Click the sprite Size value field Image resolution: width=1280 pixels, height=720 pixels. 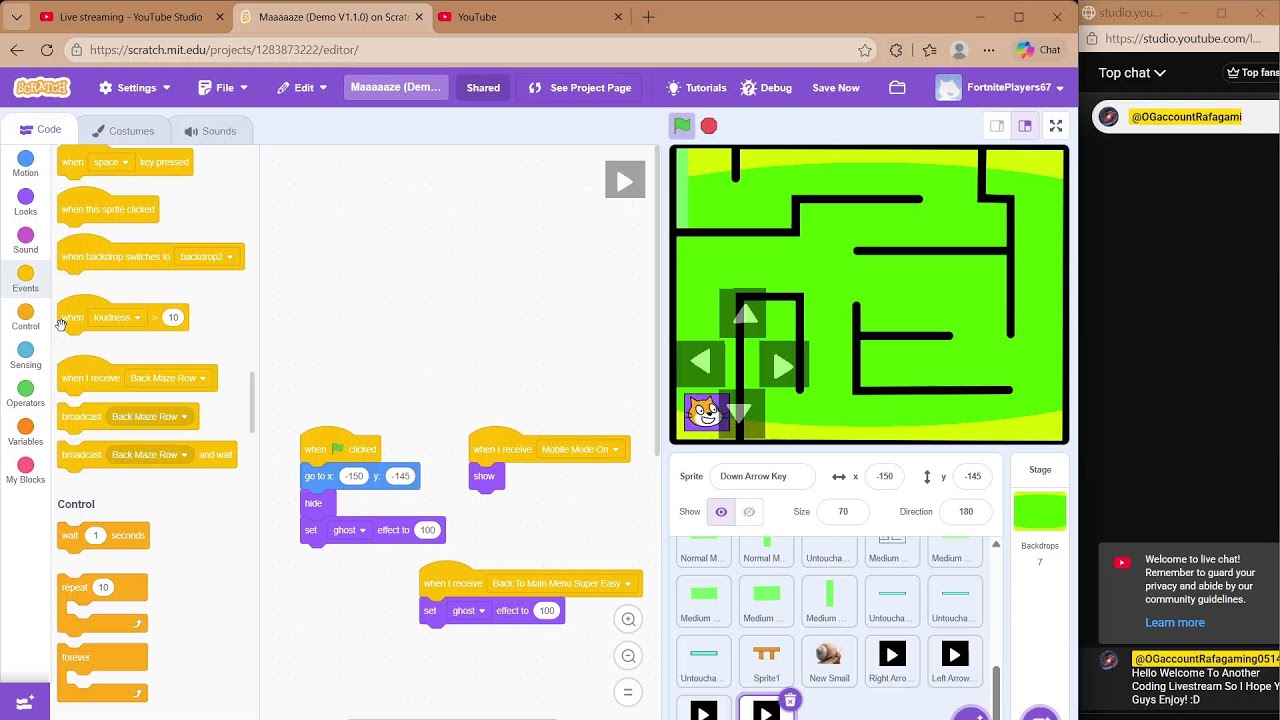click(x=843, y=512)
